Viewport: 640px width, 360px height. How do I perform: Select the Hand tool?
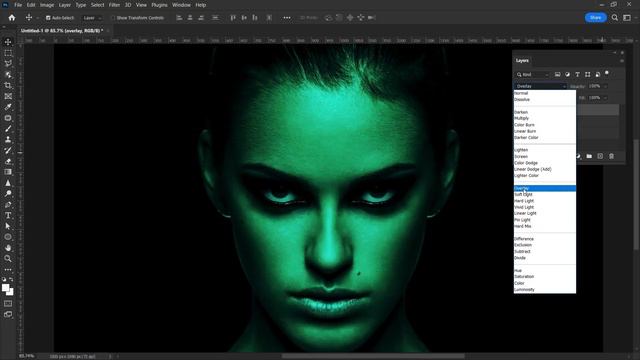tap(8, 248)
